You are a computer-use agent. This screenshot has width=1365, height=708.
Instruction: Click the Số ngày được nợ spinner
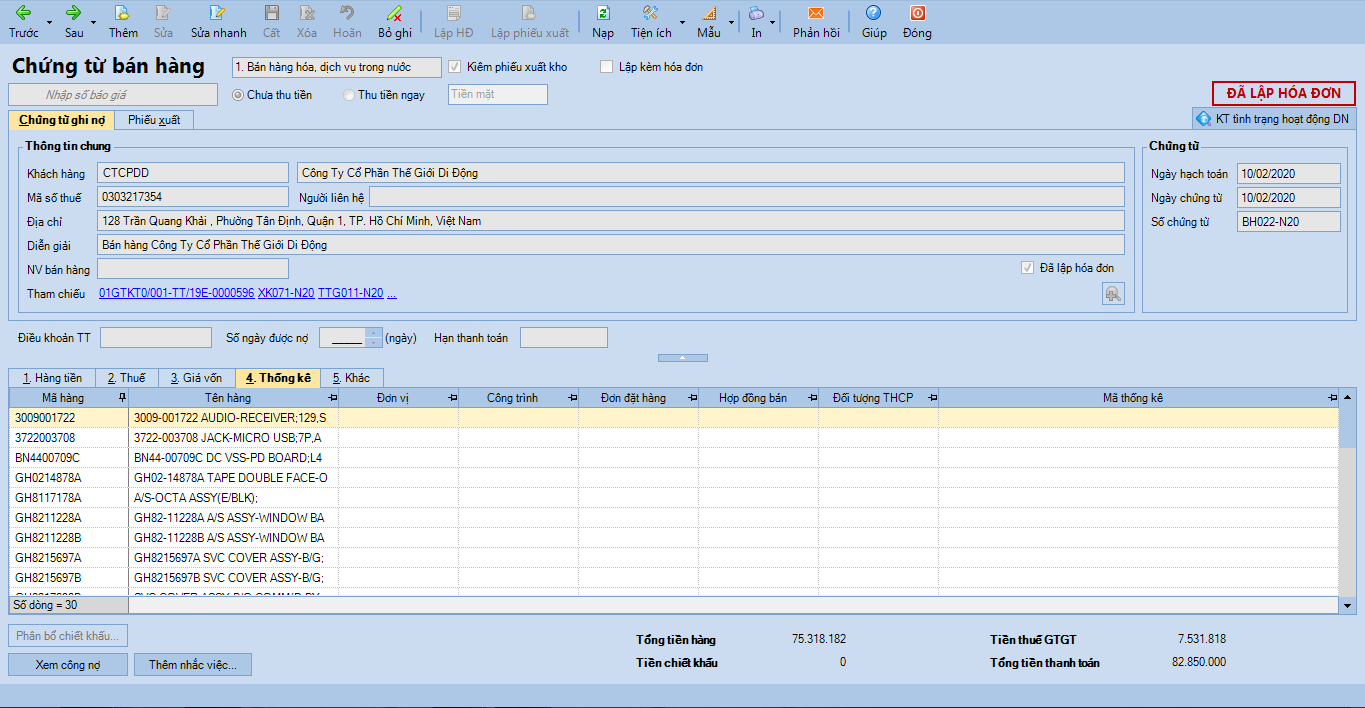pos(373,338)
